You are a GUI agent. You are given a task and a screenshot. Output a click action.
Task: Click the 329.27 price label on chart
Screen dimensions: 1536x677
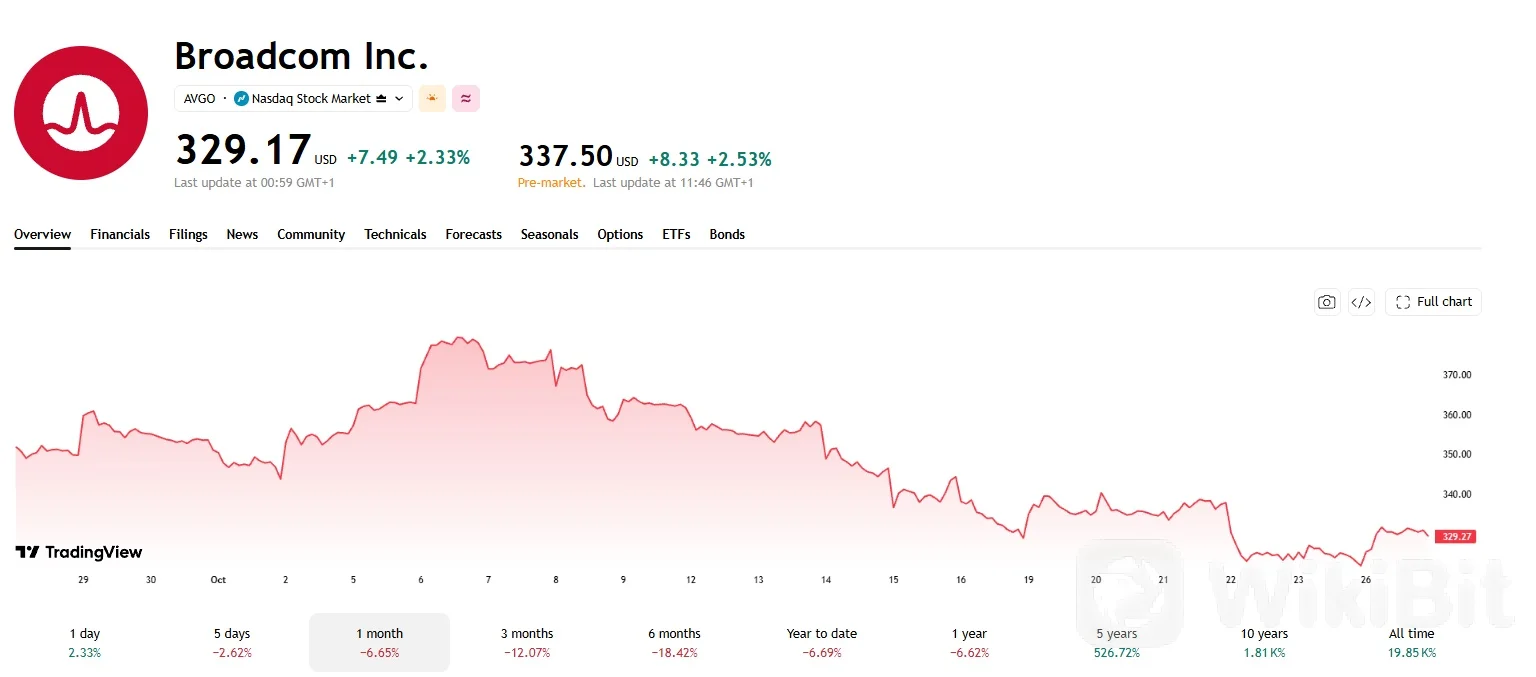tap(1455, 536)
